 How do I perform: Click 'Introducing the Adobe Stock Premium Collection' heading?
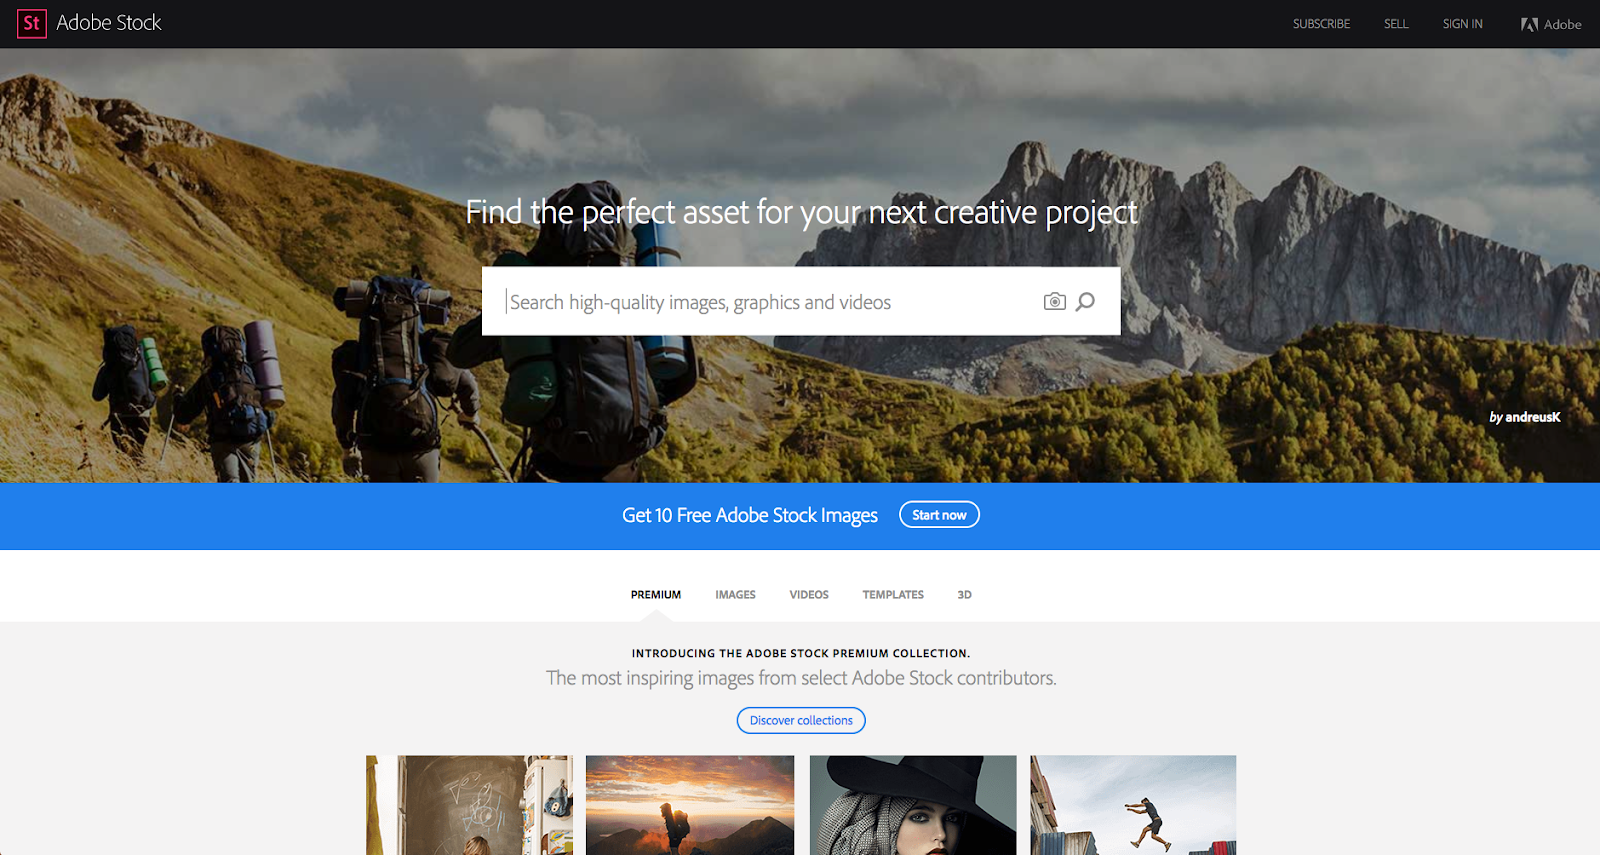click(x=801, y=653)
